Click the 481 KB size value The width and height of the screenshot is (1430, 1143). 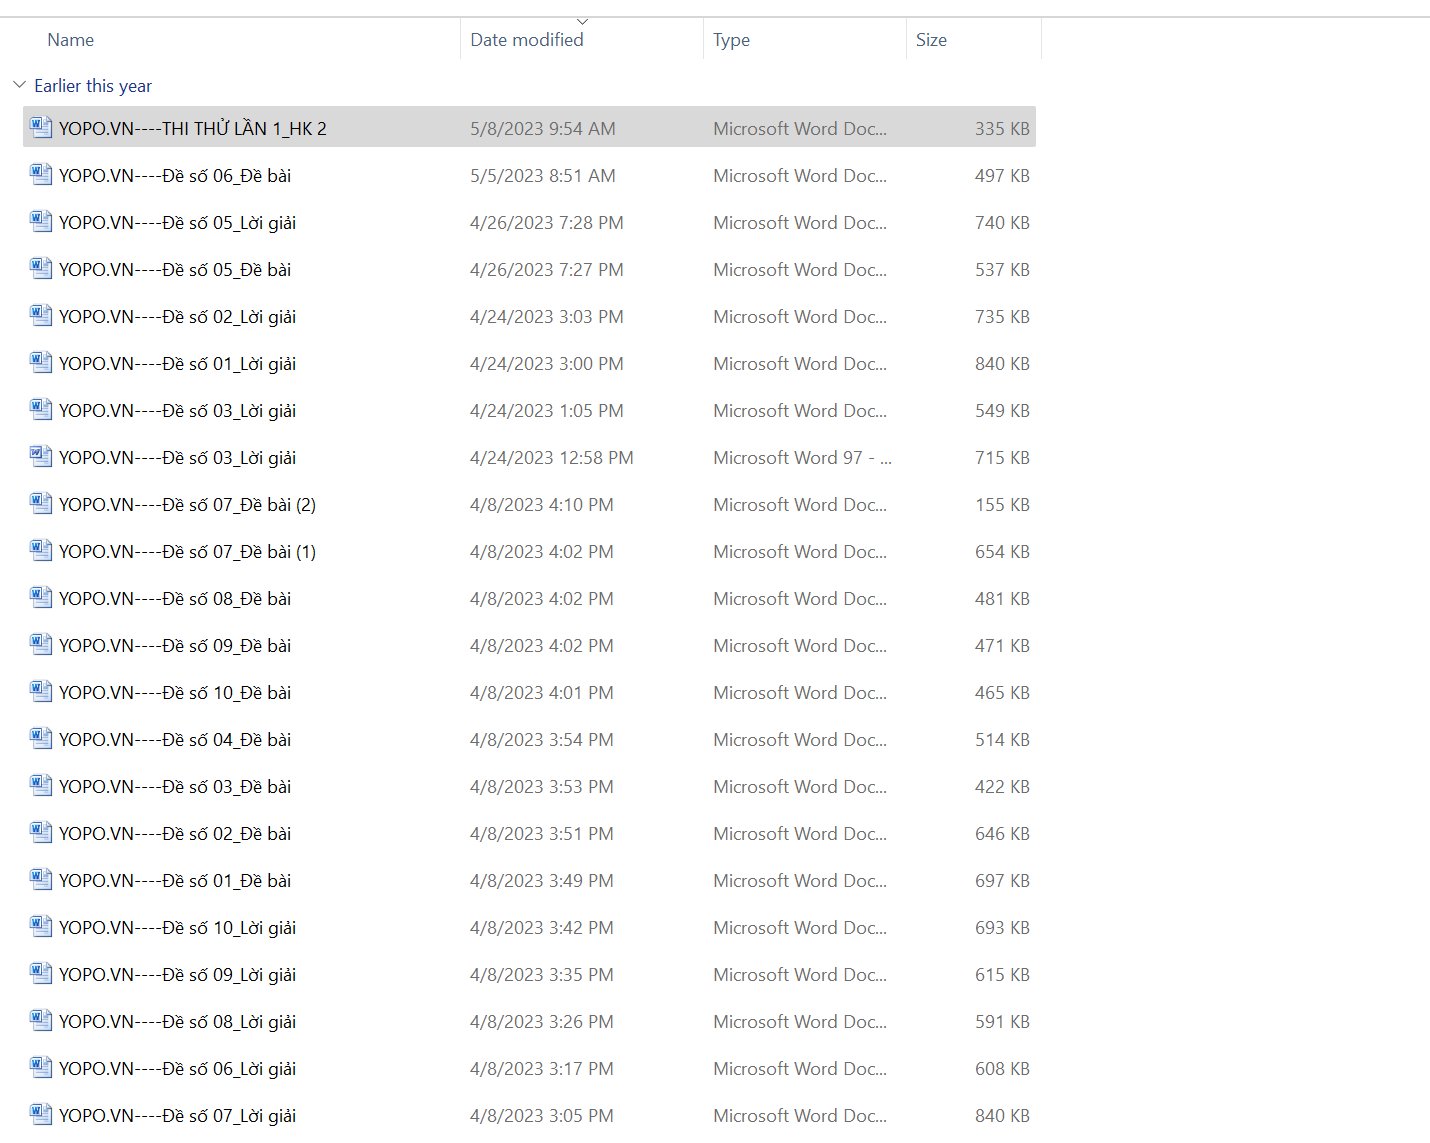[x=1002, y=598]
